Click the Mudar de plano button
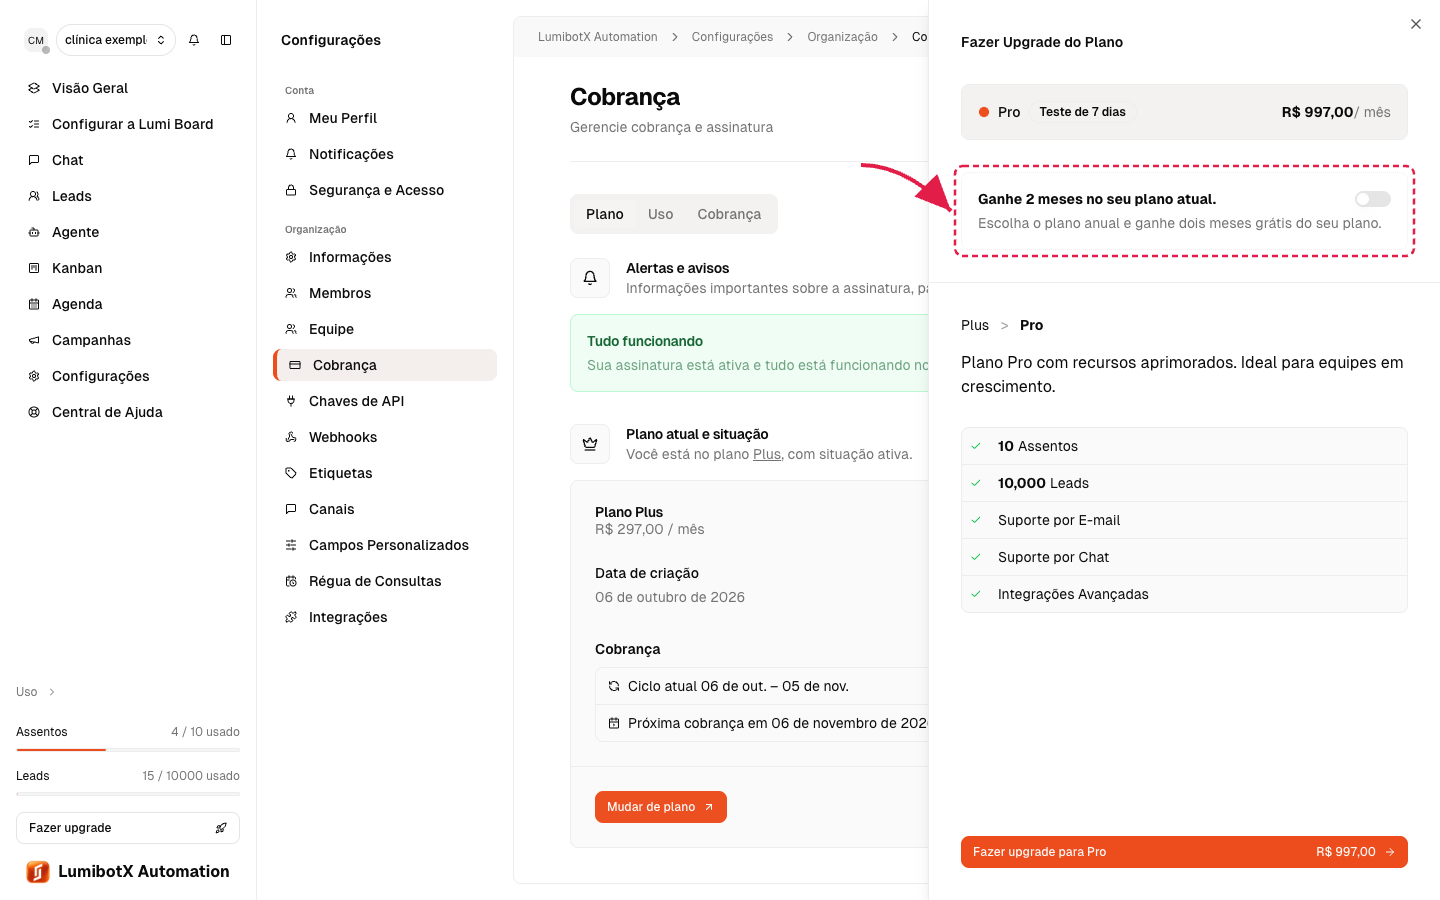The image size is (1440, 900). tap(661, 807)
